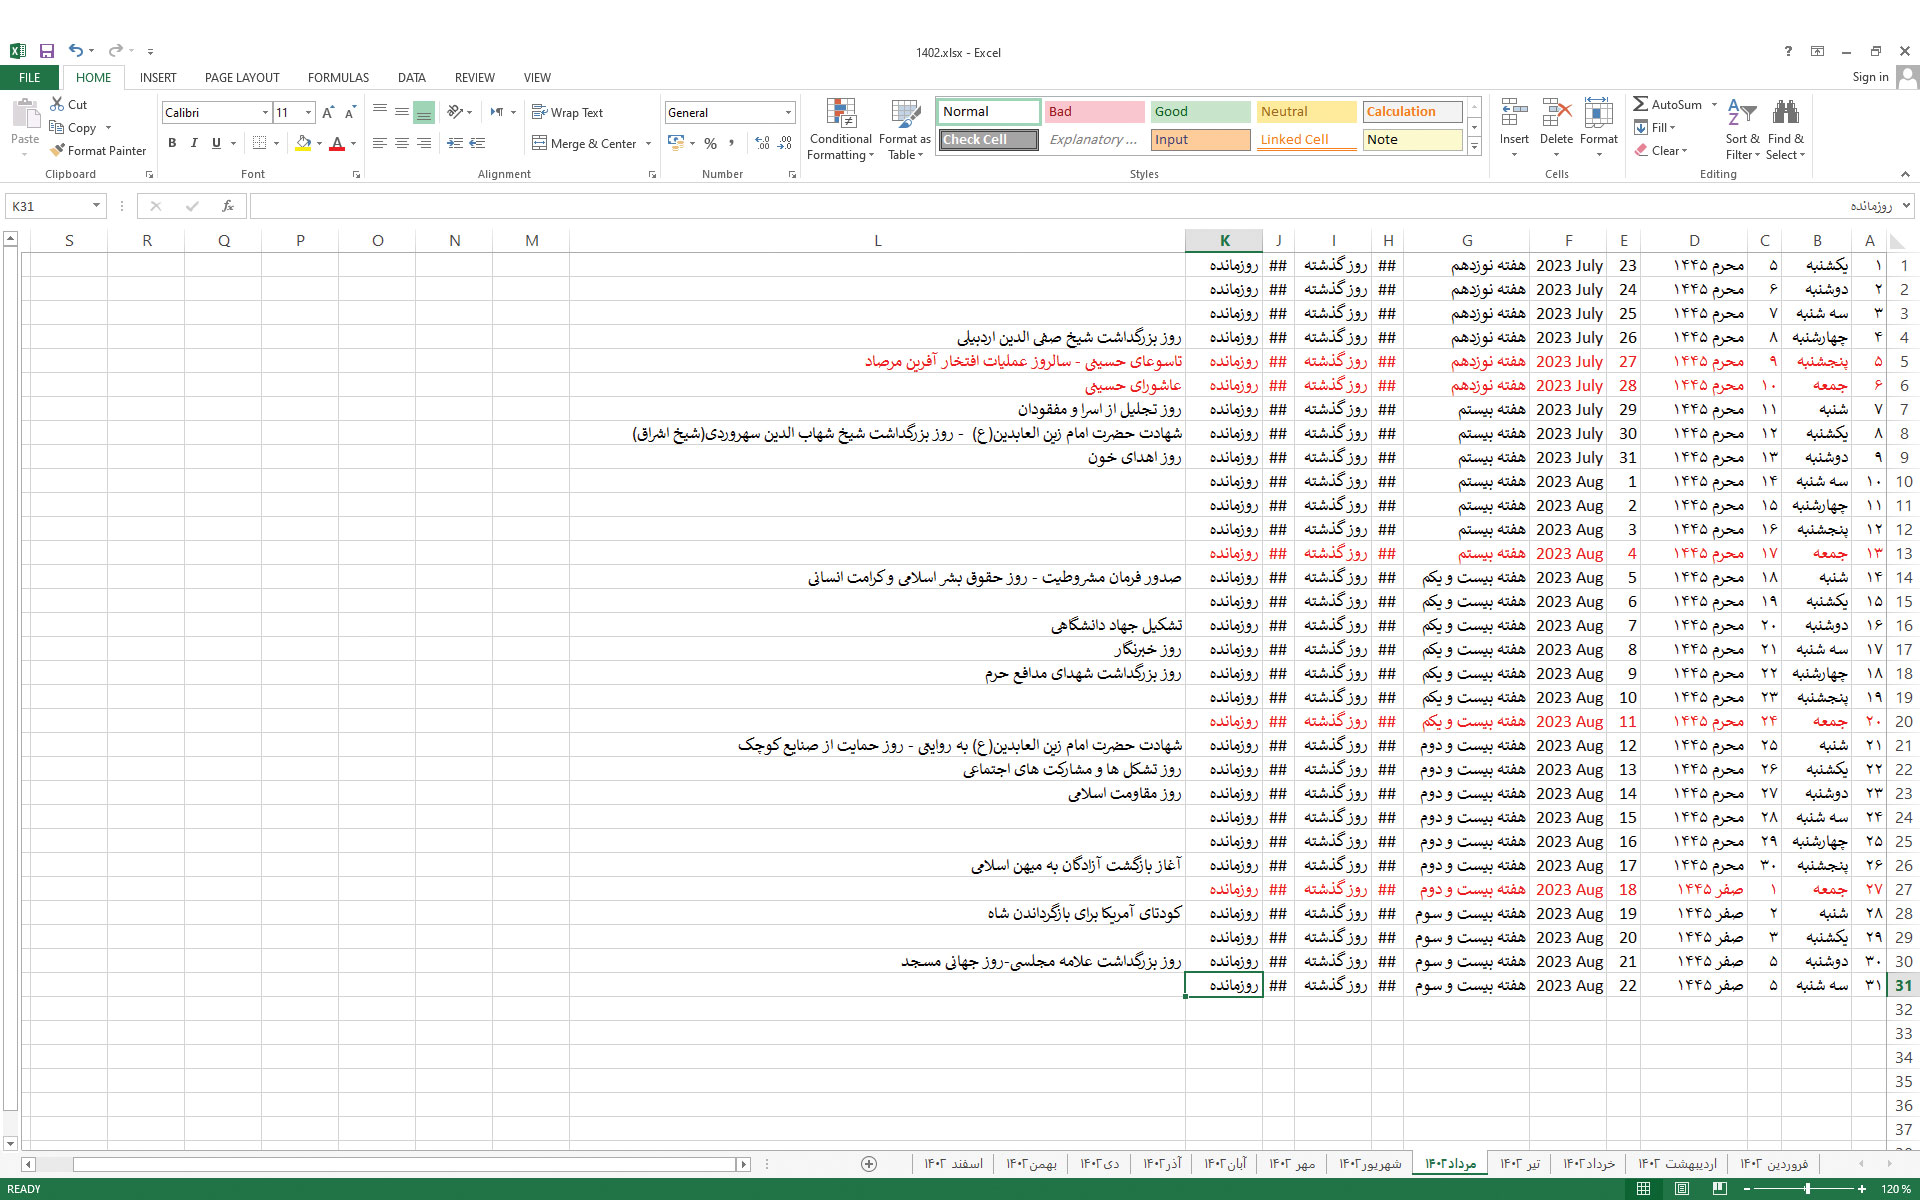Click the Percent Style icon
This screenshot has height=1200, width=1920.
pyautogui.click(x=710, y=143)
